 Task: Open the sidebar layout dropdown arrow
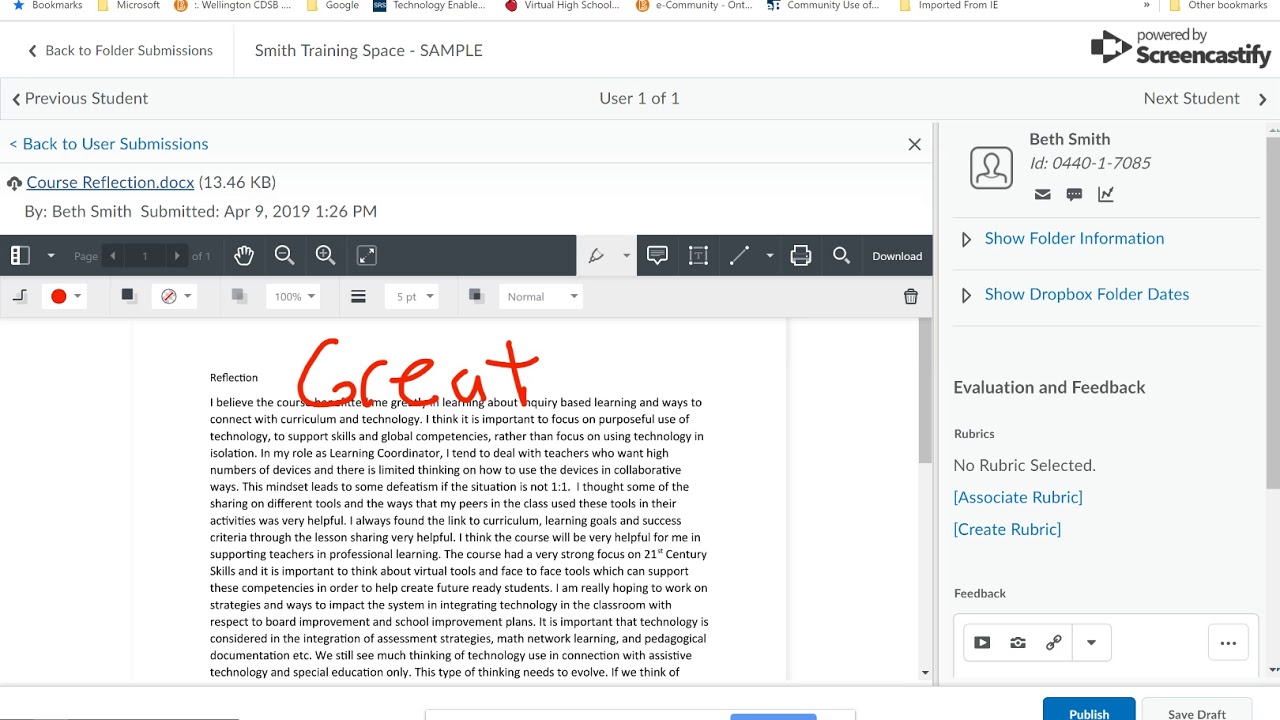pyautogui.click(x=51, y=256)
